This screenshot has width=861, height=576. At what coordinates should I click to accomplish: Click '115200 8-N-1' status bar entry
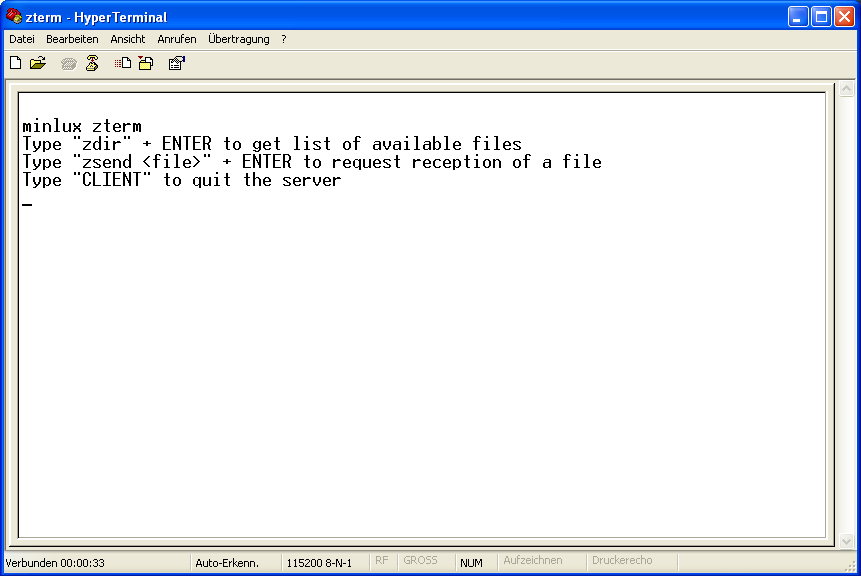tap(319, 563)
